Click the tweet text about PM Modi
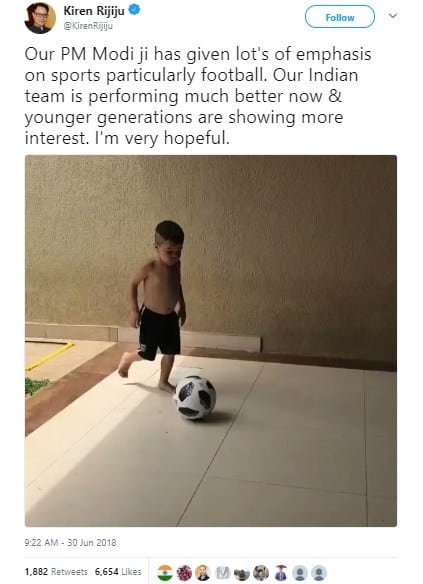423x584 pixels. pos(198,96)
